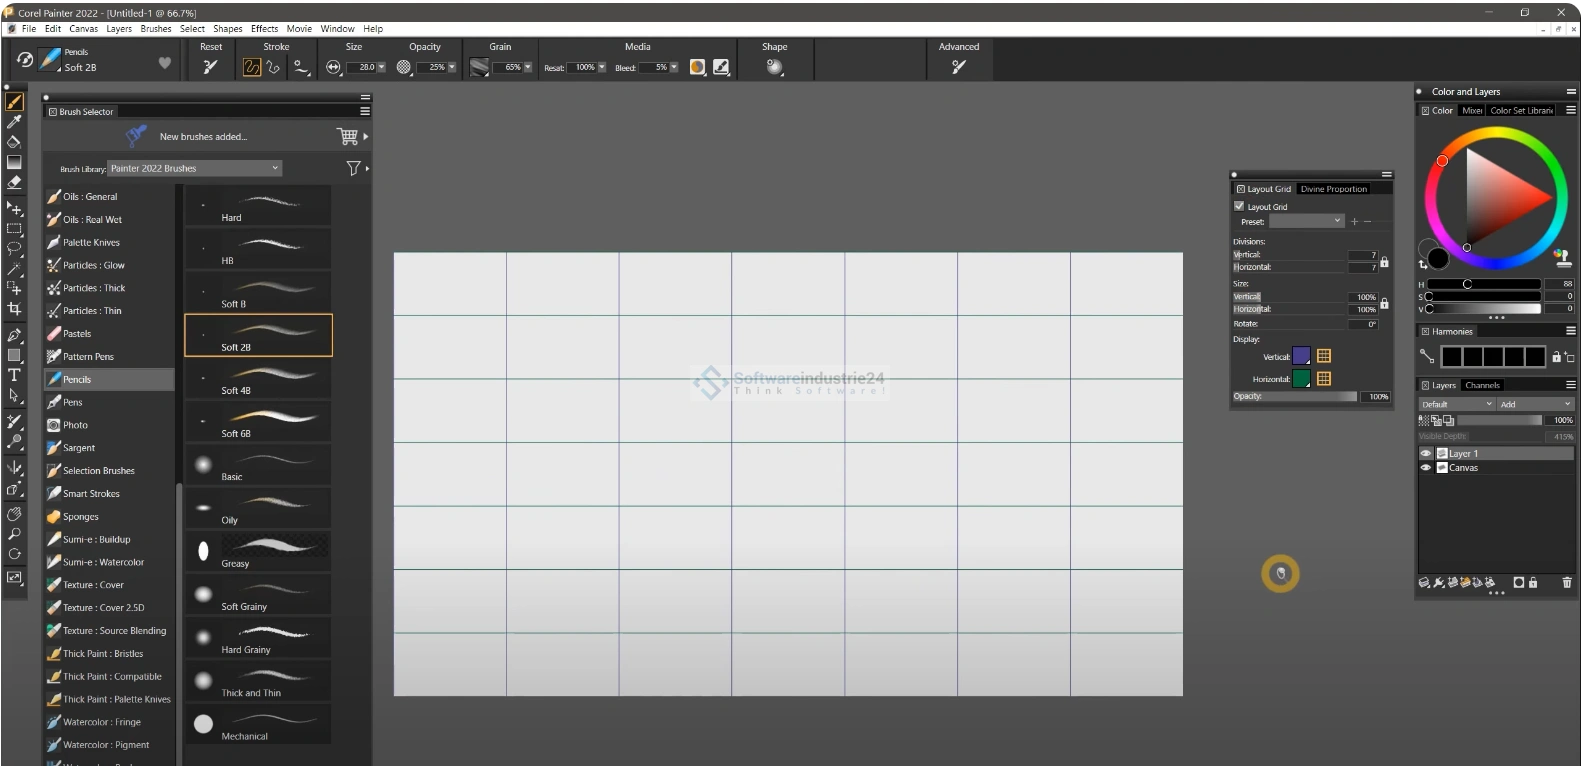This screenshot has width=1581, height=766.
Task: Open the Brush Library dropdown
Action: (x=195, y=168)
